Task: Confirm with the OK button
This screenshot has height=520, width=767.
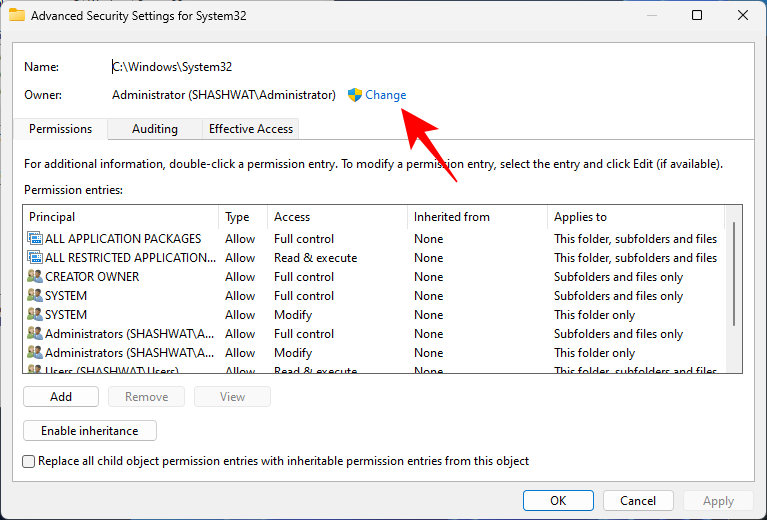Action: 558,501
